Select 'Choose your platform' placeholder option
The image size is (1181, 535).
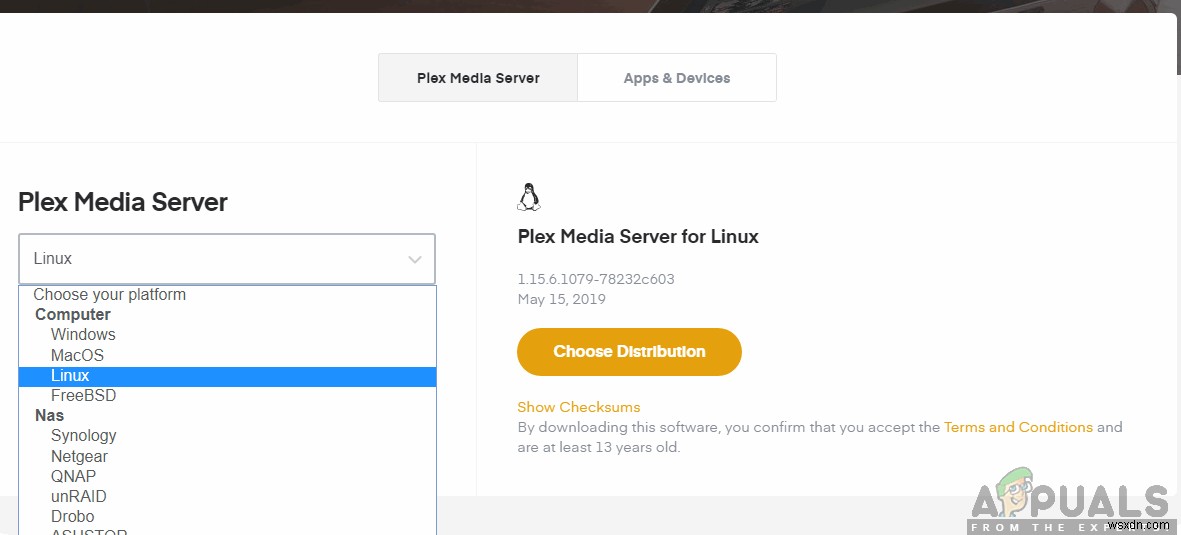pyautogui.click(x=227, y=295)
